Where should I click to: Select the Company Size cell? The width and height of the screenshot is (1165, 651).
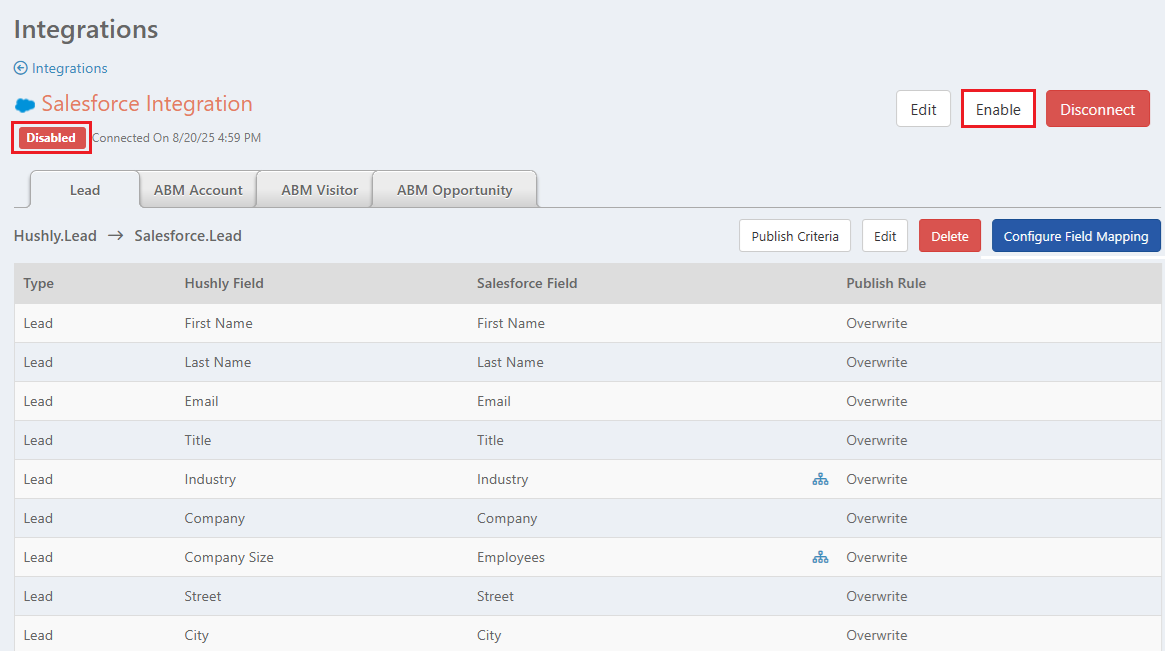coord(229,557)
